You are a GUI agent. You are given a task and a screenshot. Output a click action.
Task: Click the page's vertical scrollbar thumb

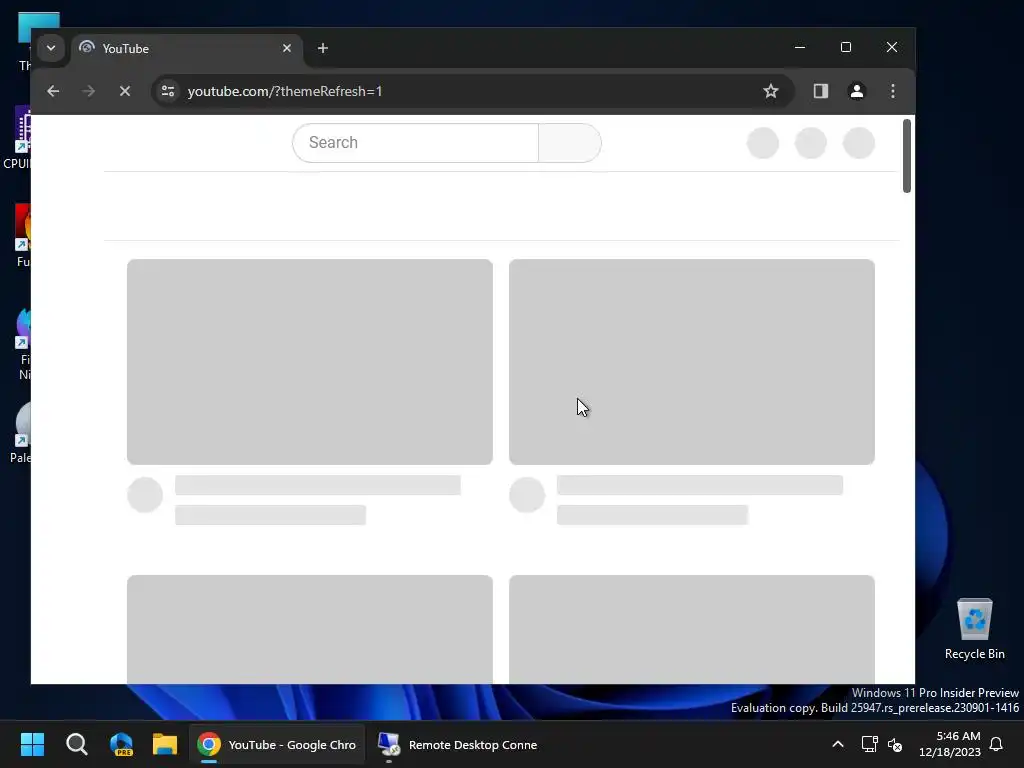click(x=906, y=156)
